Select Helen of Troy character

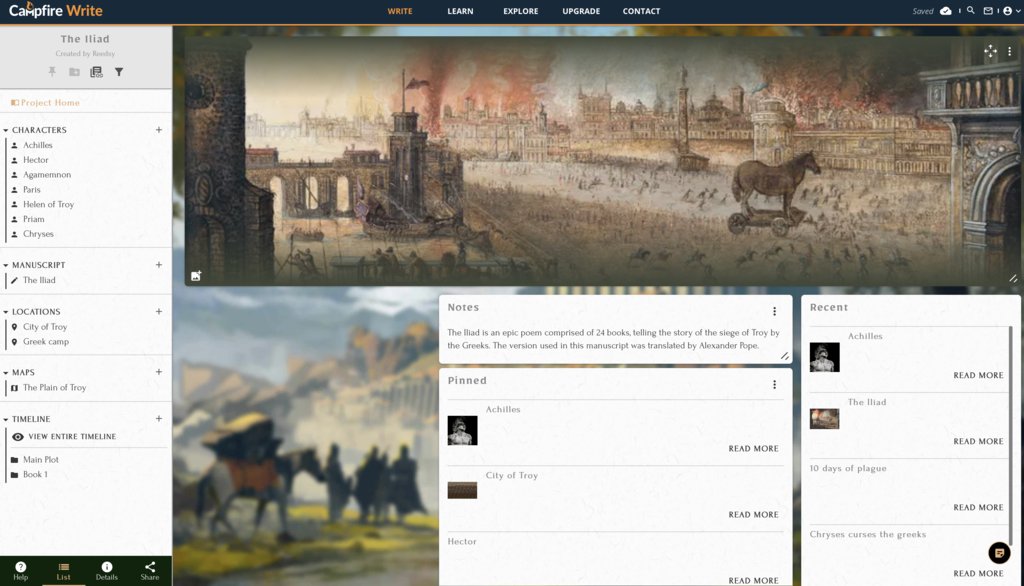[x=48, y=204]
